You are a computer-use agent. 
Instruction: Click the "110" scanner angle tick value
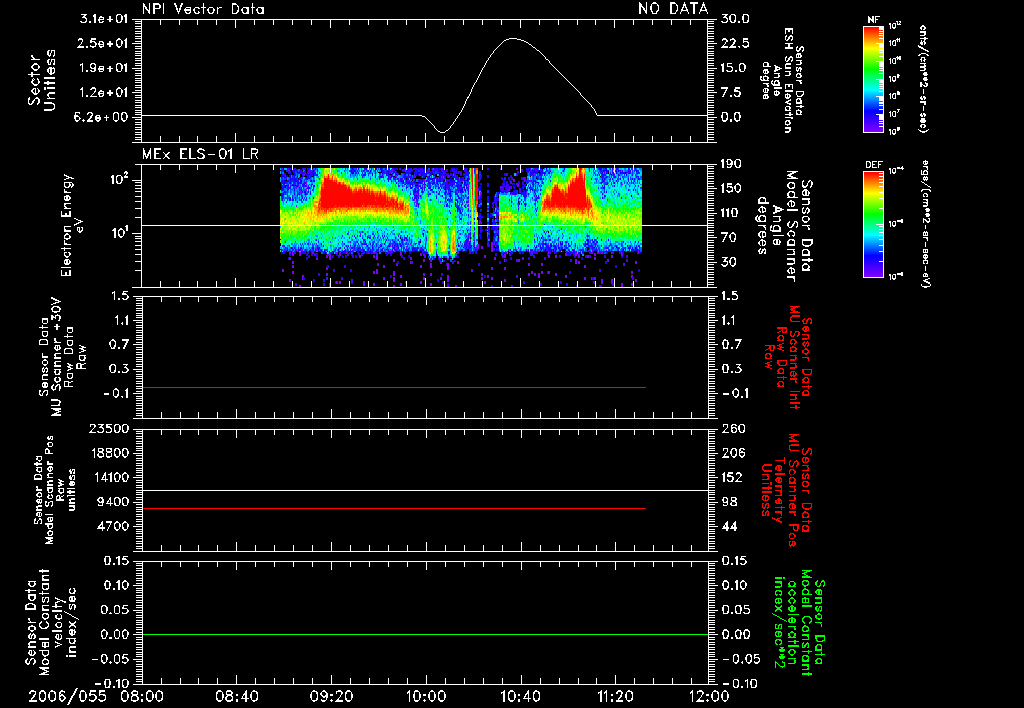tap(731, 213)
